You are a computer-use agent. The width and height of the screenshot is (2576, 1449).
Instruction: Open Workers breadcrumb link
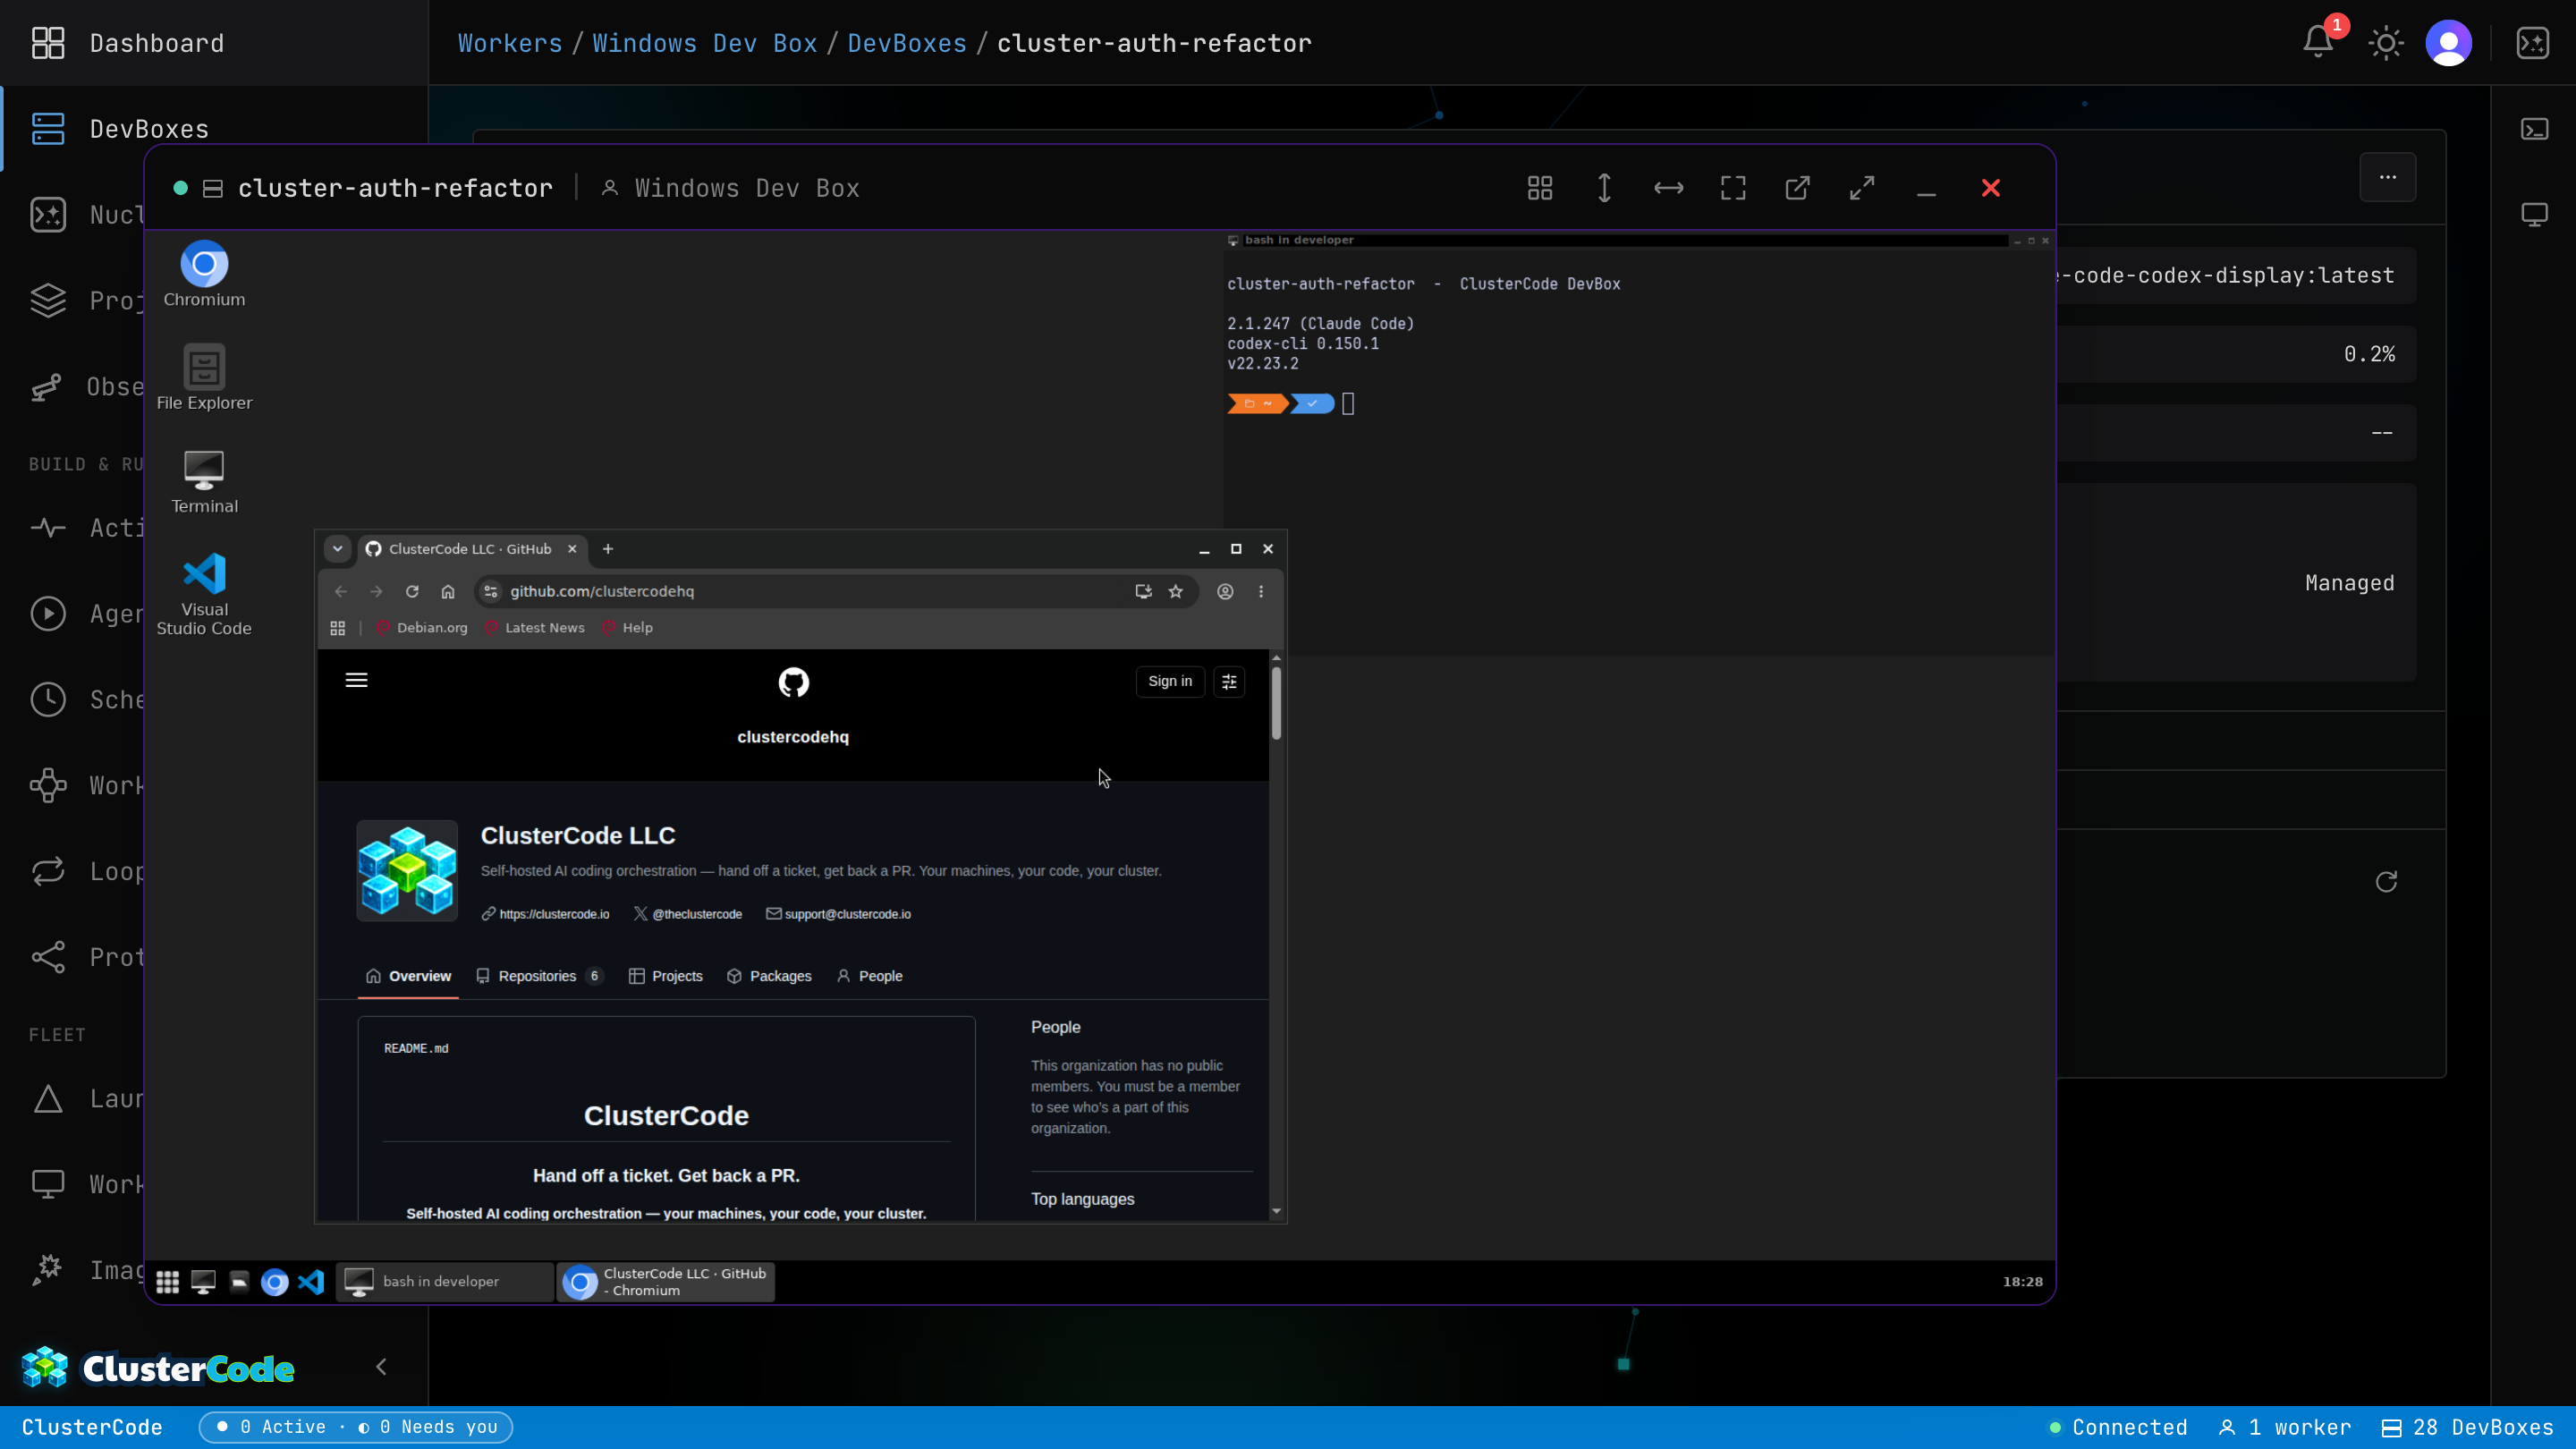pyautogui.click(x=510, y=43)
